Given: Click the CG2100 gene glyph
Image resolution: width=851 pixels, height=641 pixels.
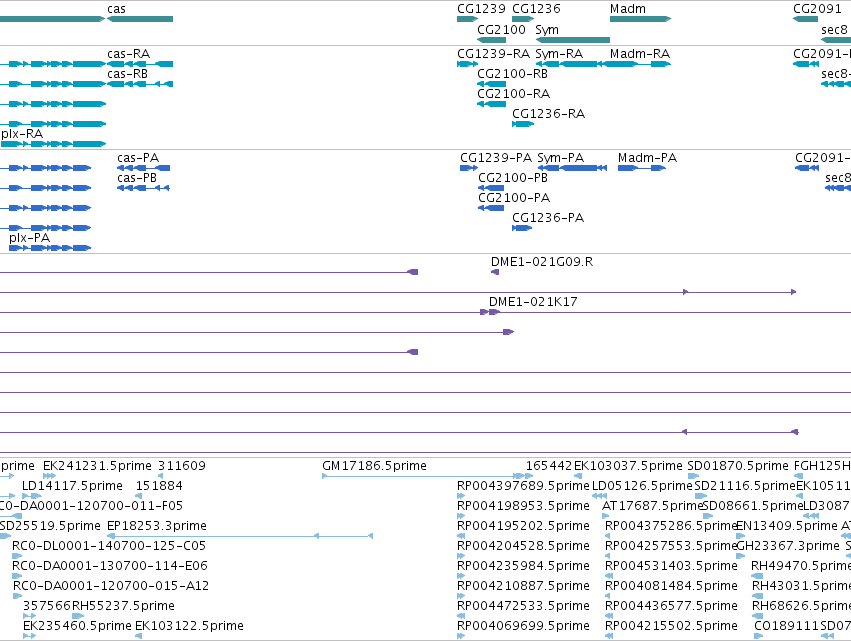Looking at the screenshot, I should (491, 40).
